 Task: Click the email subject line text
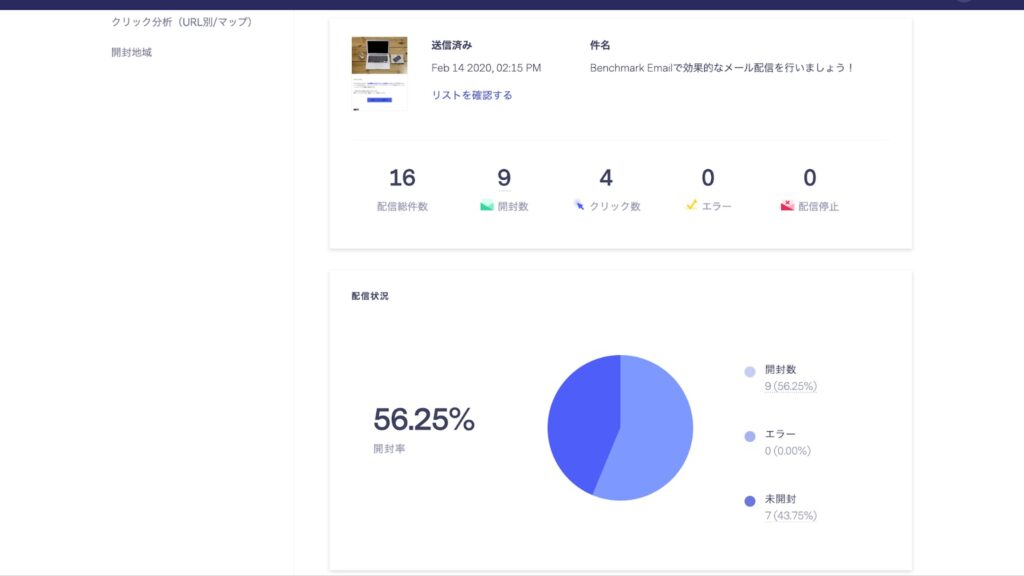(x=722, y=67)
